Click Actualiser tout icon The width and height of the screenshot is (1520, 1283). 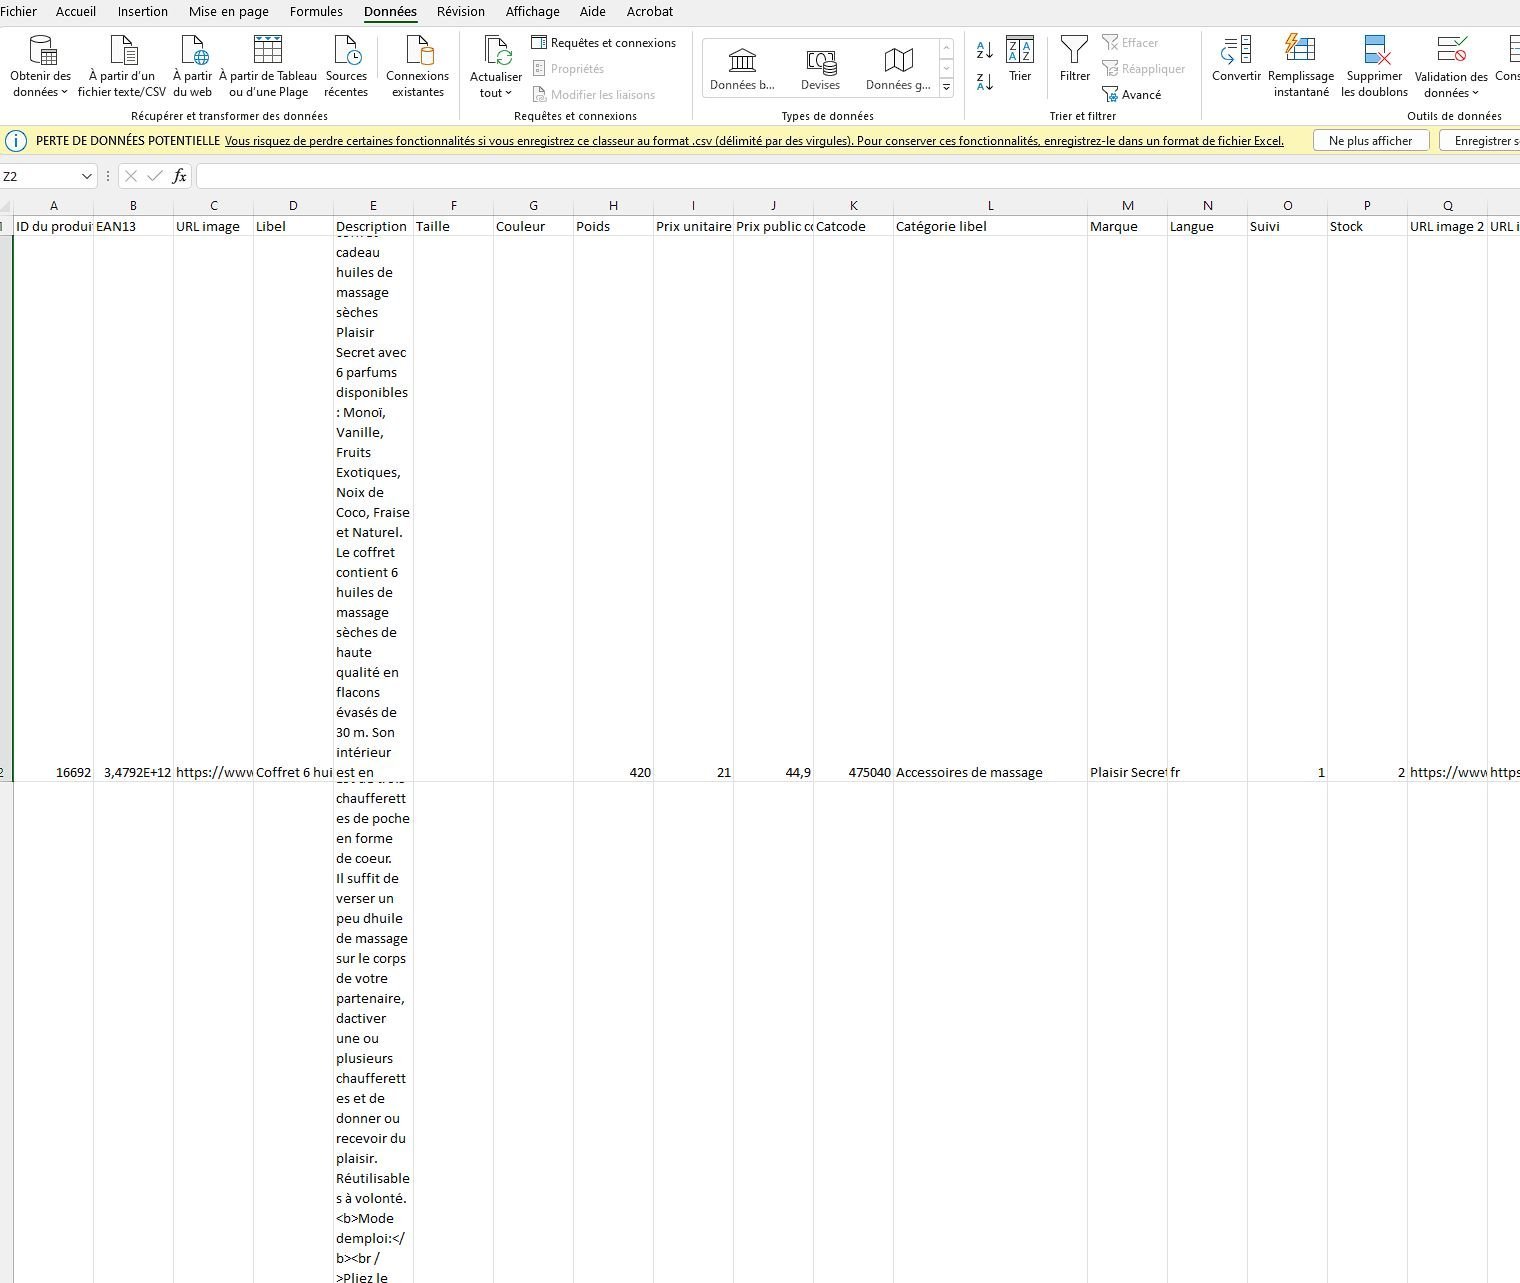pos(497,50)
